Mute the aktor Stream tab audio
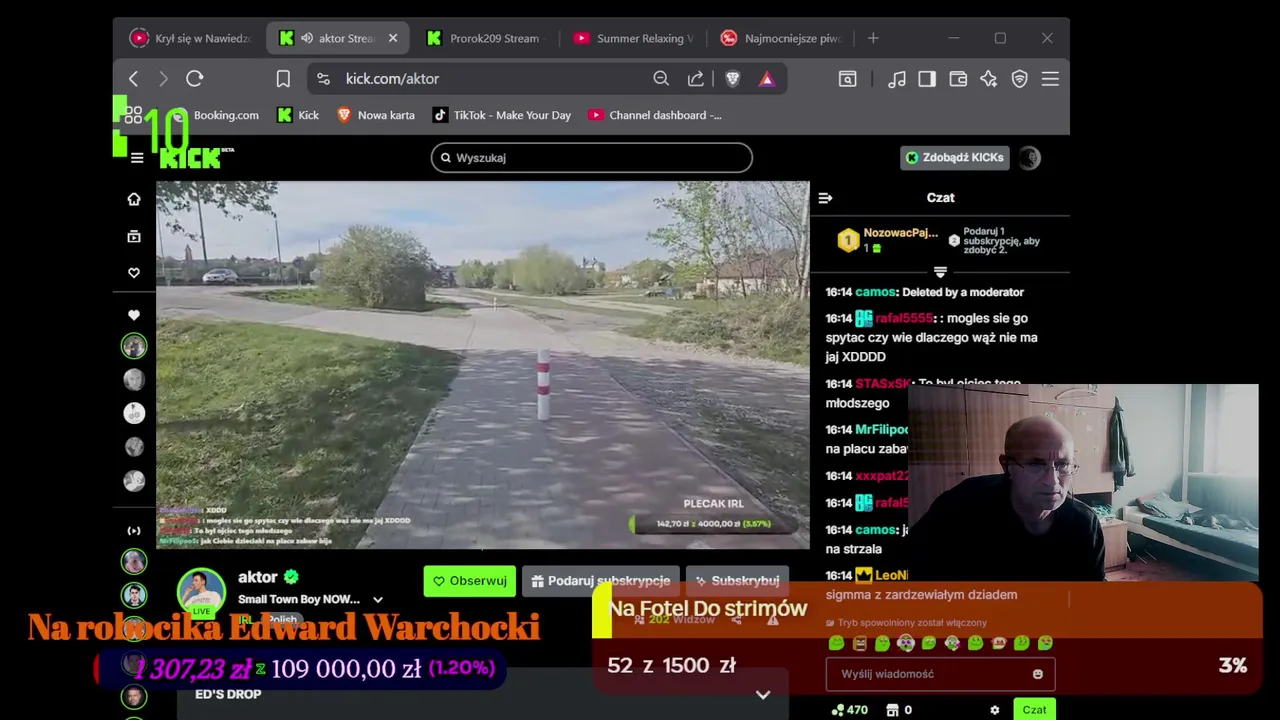This screenshot has height=720, width=1280. [308, 38]
